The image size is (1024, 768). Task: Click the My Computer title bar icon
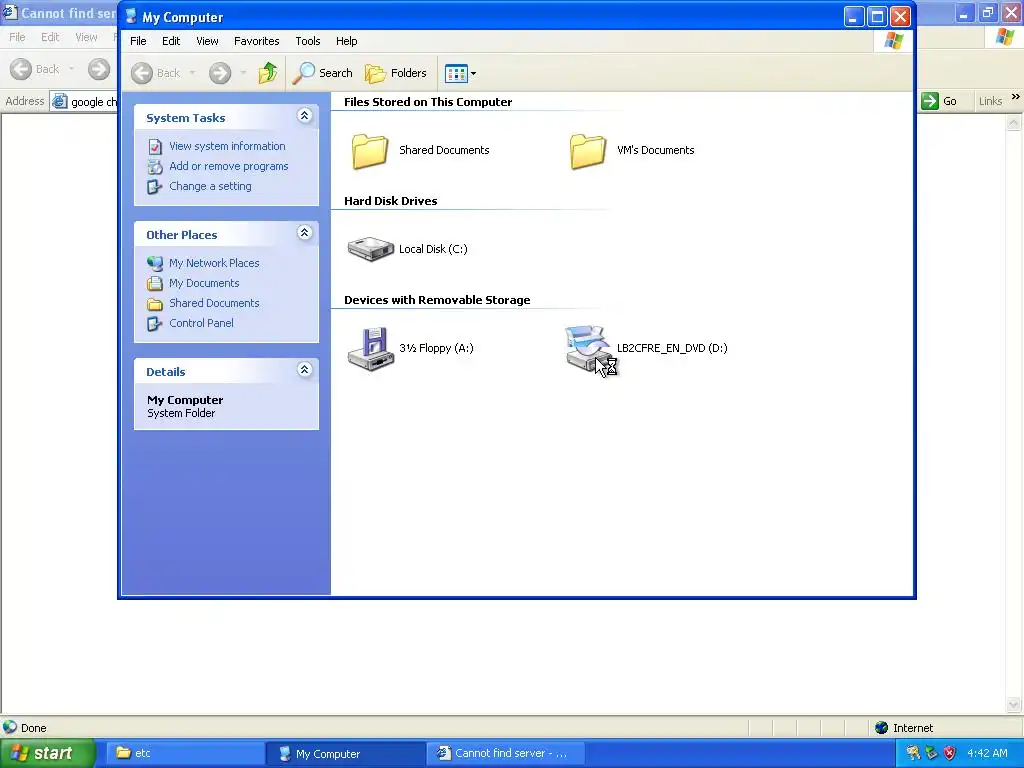131,16
